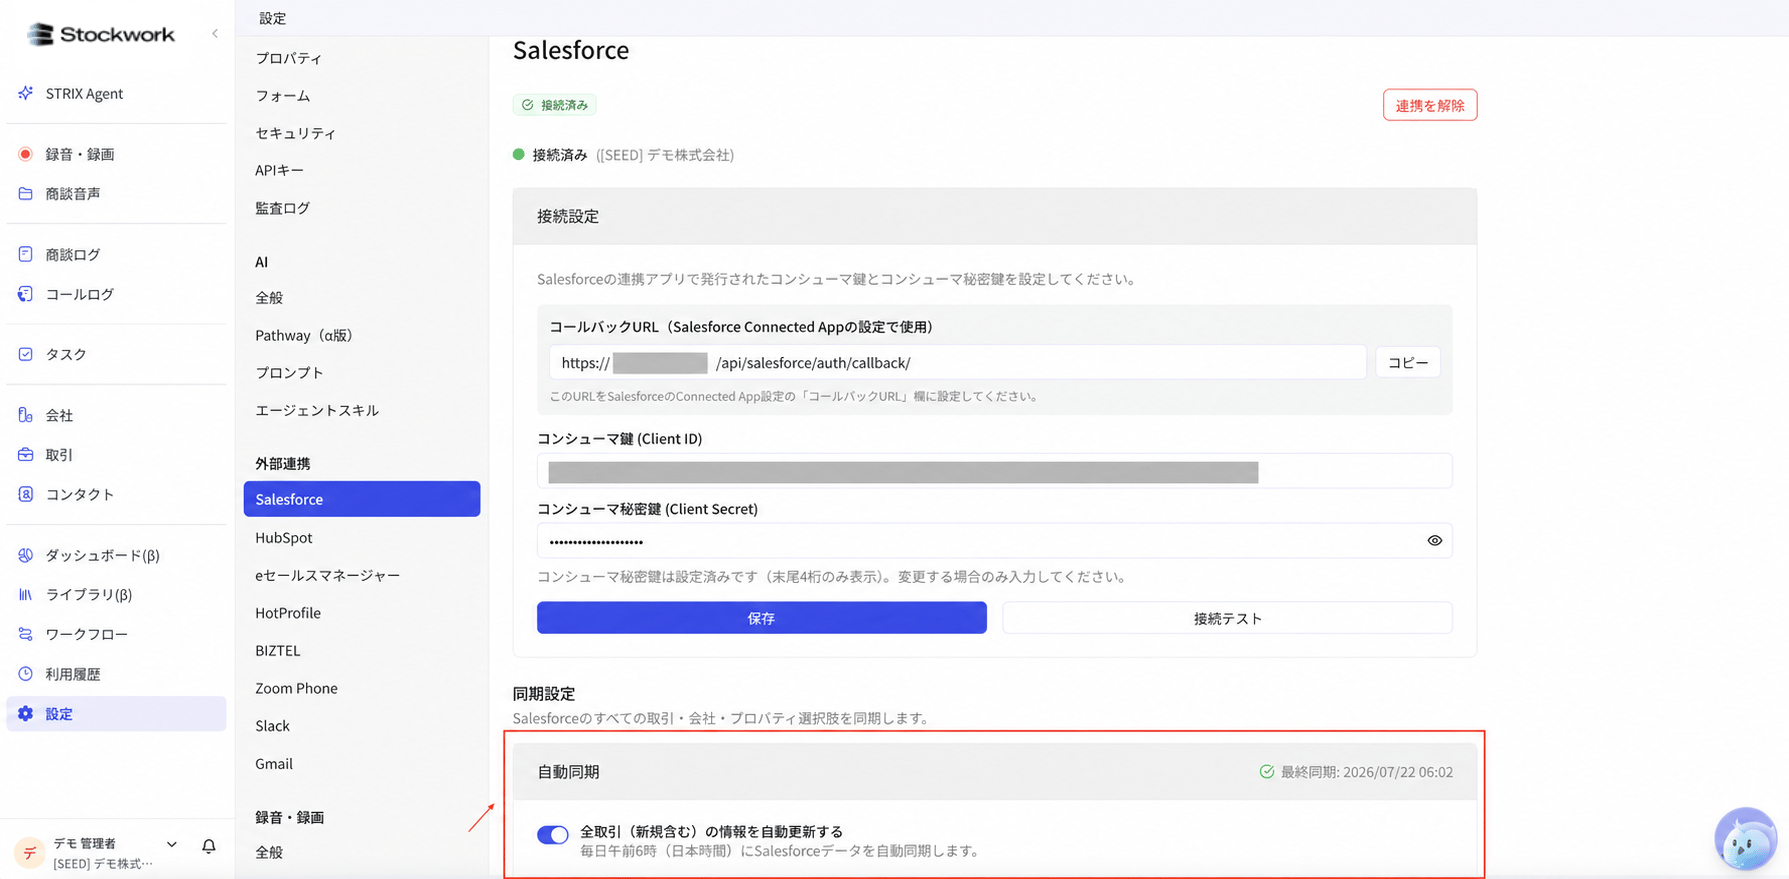The image size is (1789, 879).
Task: Collapse the left sidebar chevron
Action: [x=215, y=34]
